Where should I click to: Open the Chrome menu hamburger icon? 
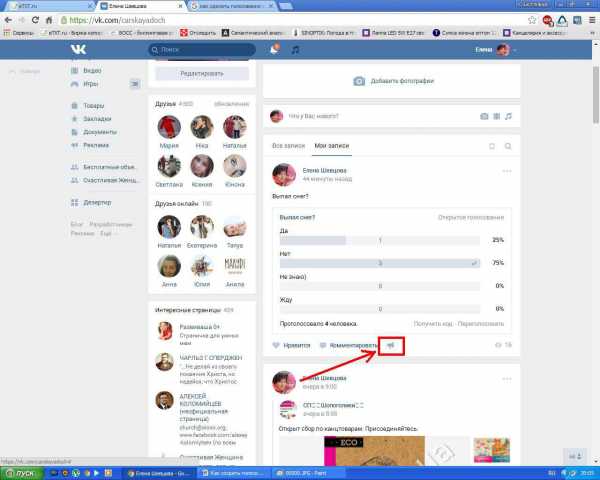click(x=592, y=20)
